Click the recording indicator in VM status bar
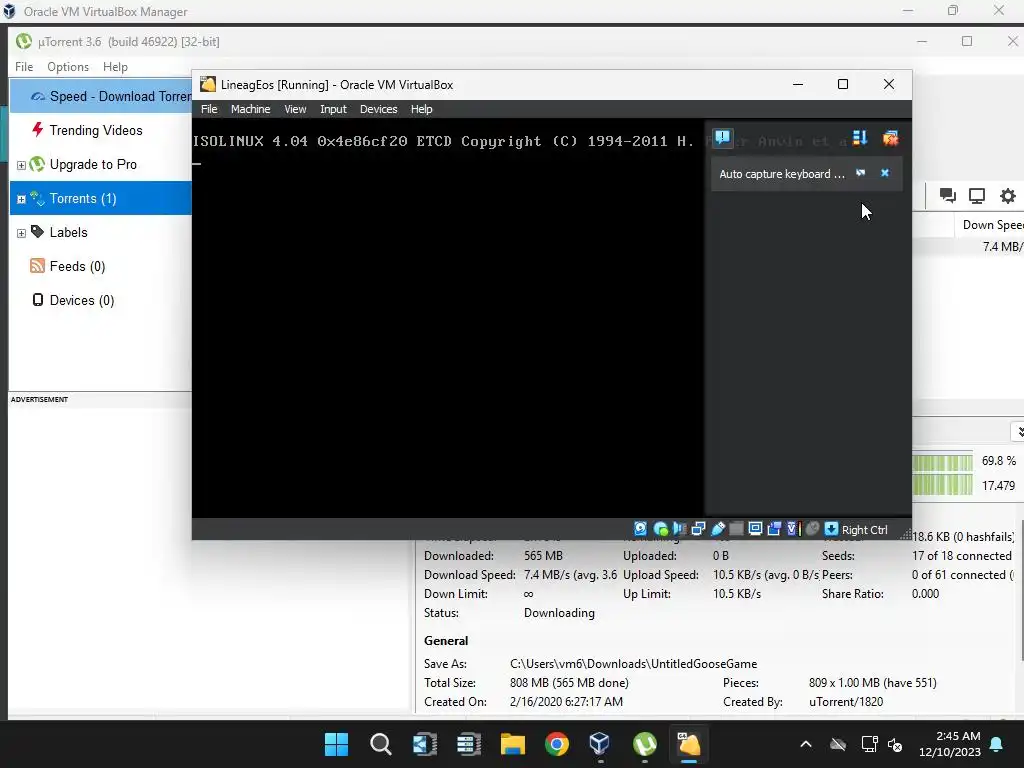The image size is (1024, 768). pyautogui.click(x=774, y=529)
